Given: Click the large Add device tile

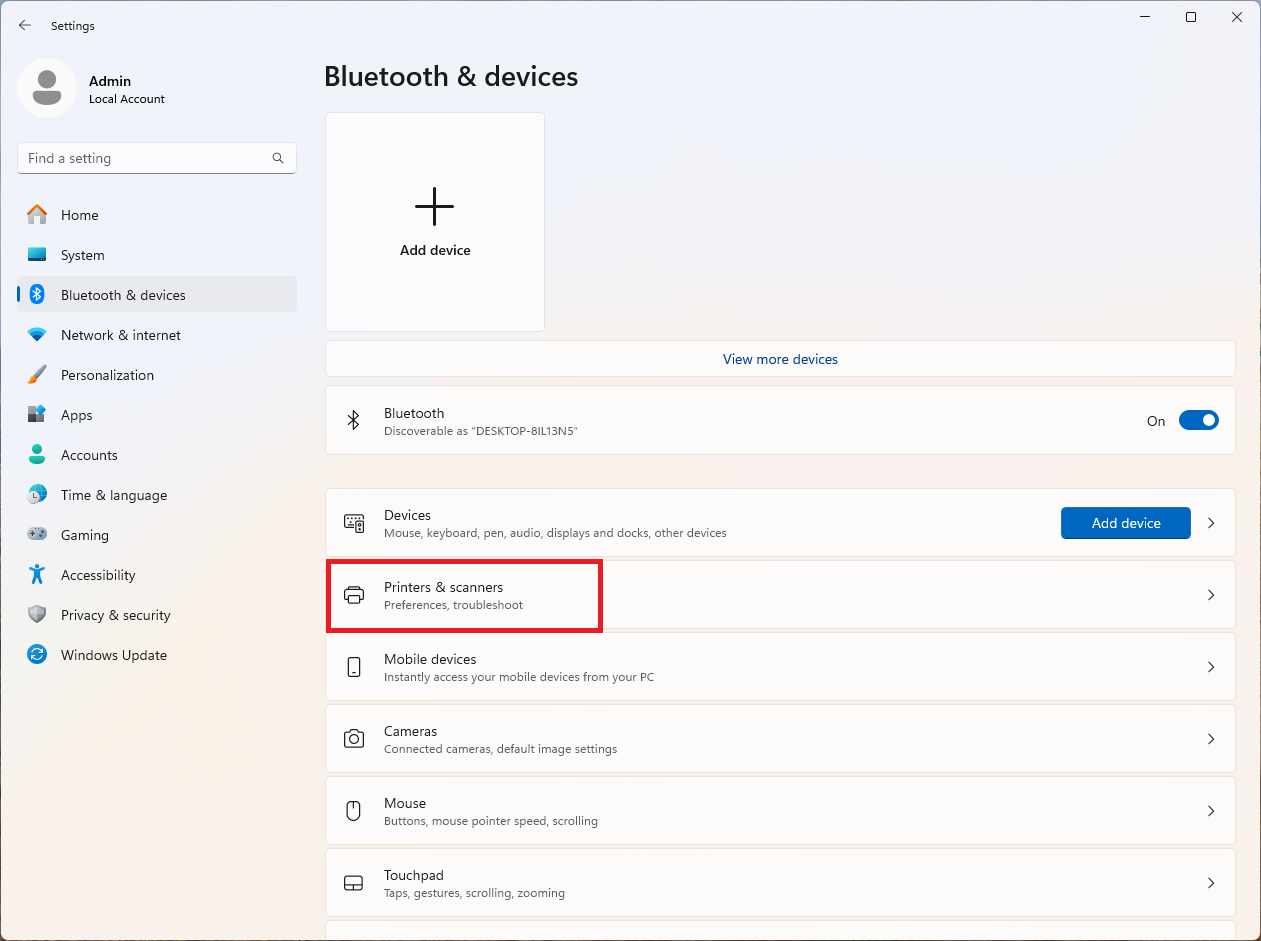Looking at the screenshot, I should click(x=435, y=222).
